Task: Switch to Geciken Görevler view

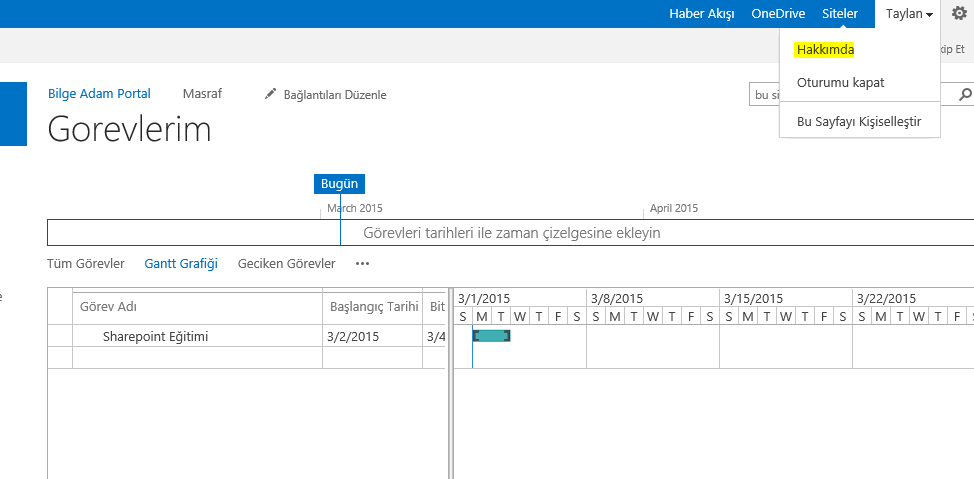Action: (286, 264)
